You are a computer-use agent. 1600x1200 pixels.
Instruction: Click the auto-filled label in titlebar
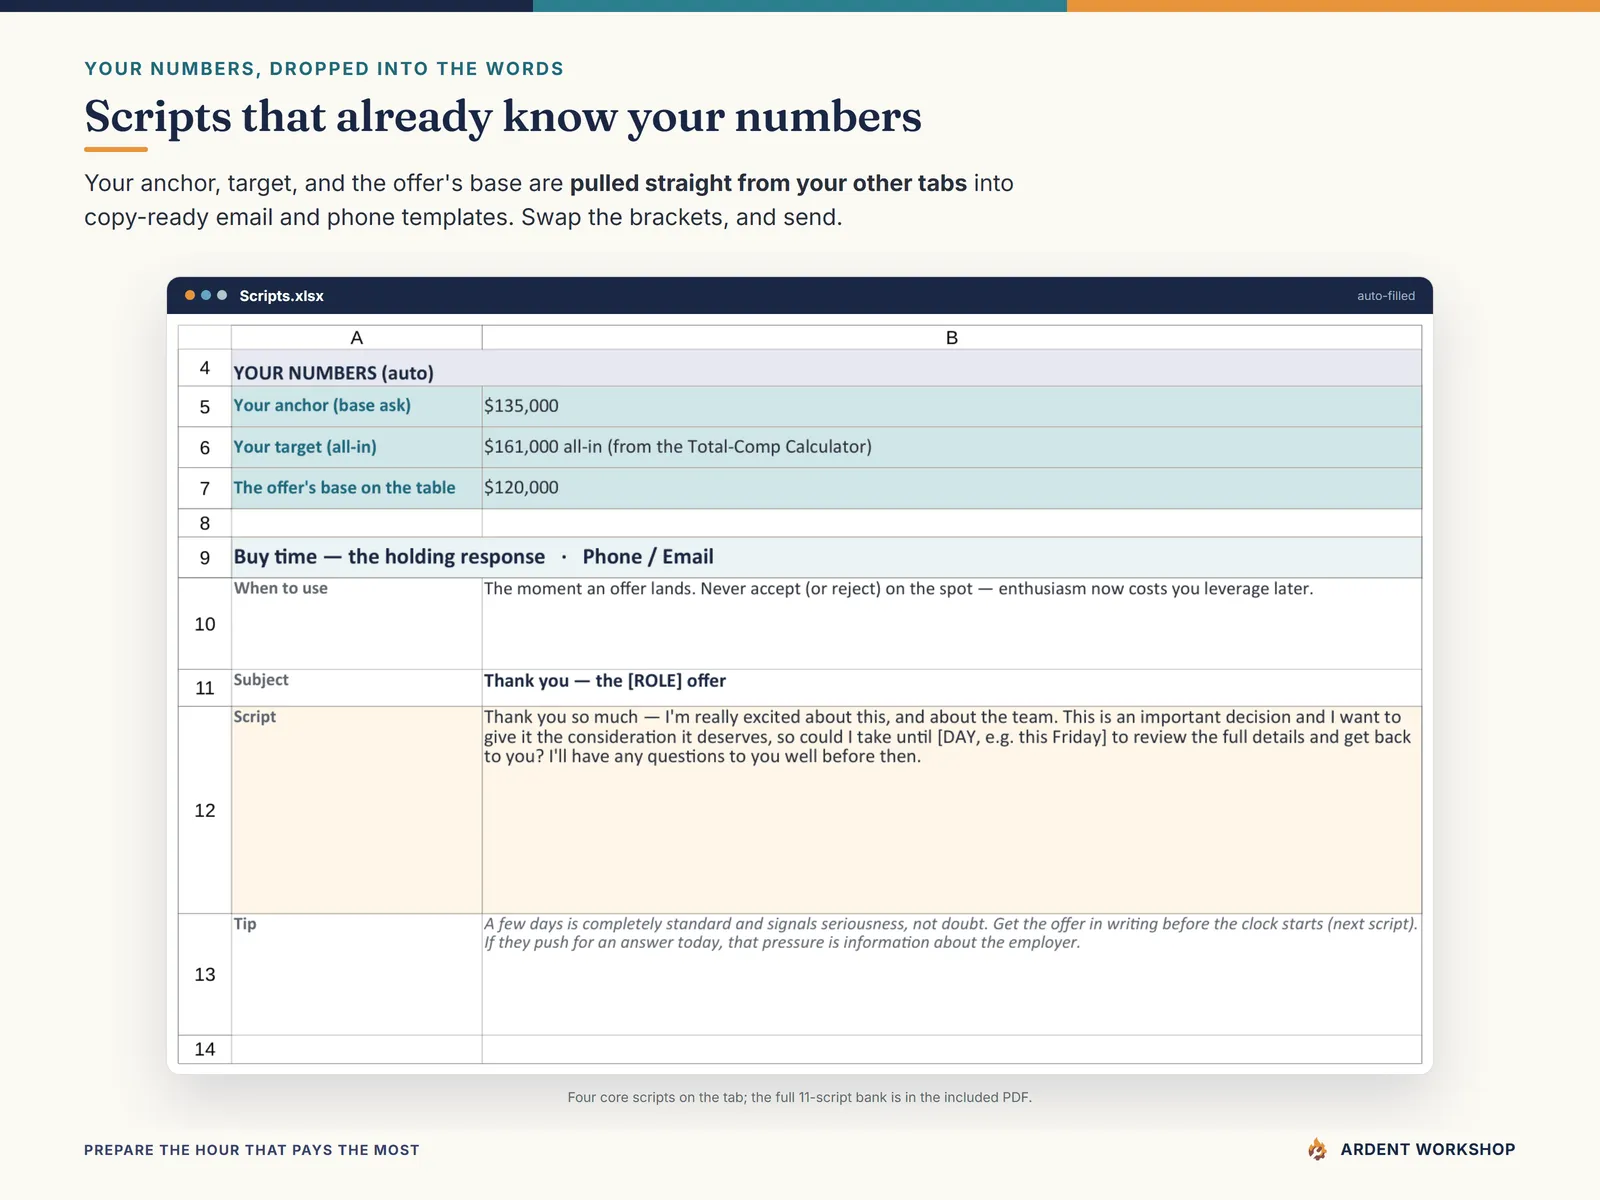tap(1386, 296)
